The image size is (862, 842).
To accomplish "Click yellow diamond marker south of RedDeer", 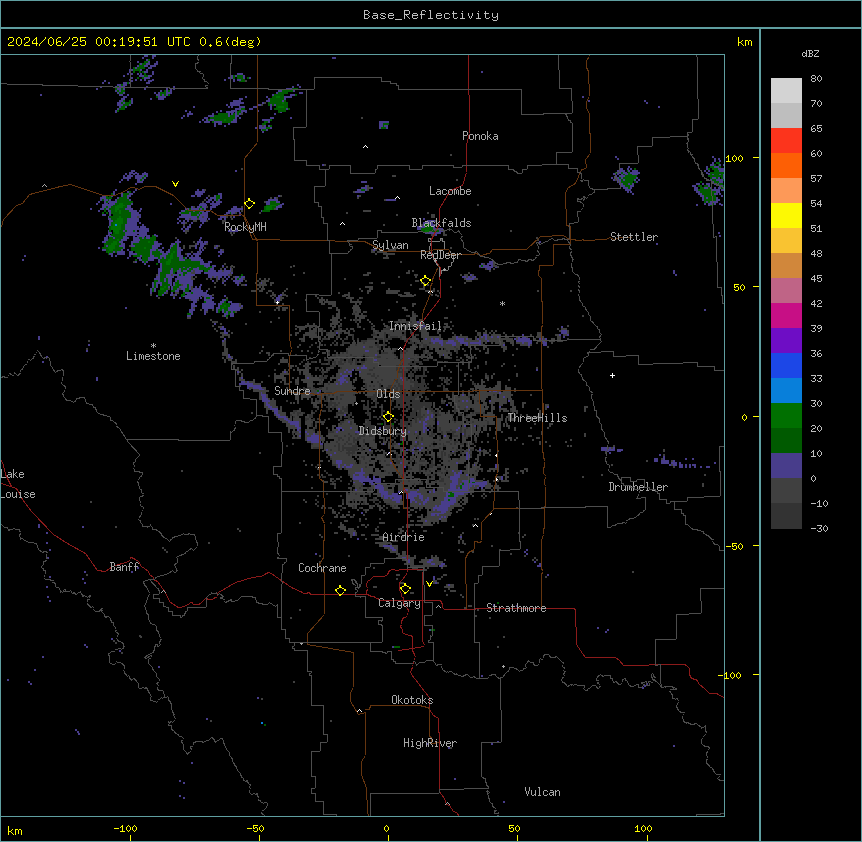I will pyautogui.click(x=426, y=281).
